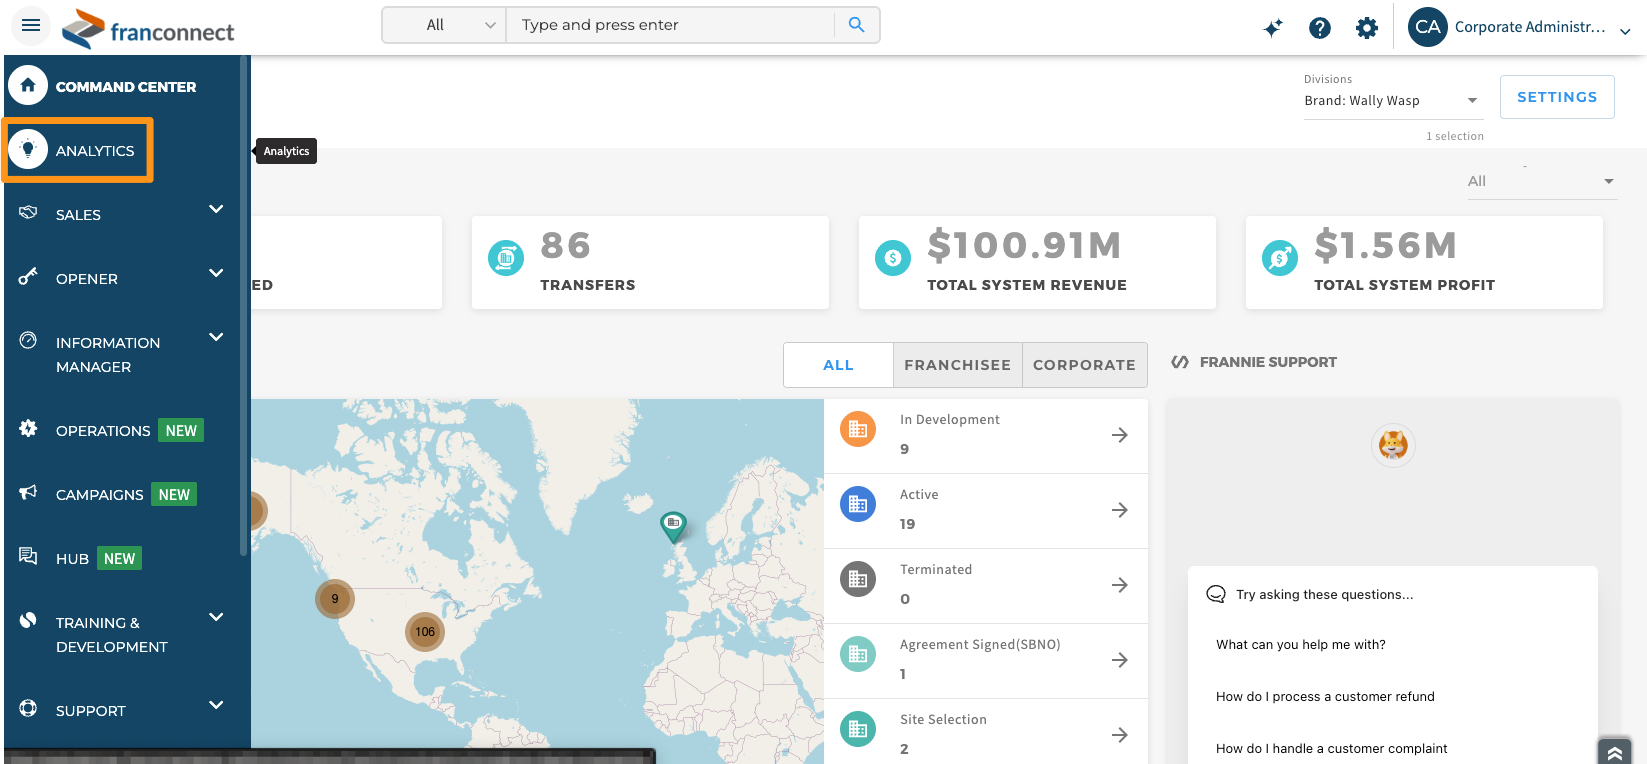Click the search magnifier icon
Screen dimensions: 1647x764
[856, 25]
